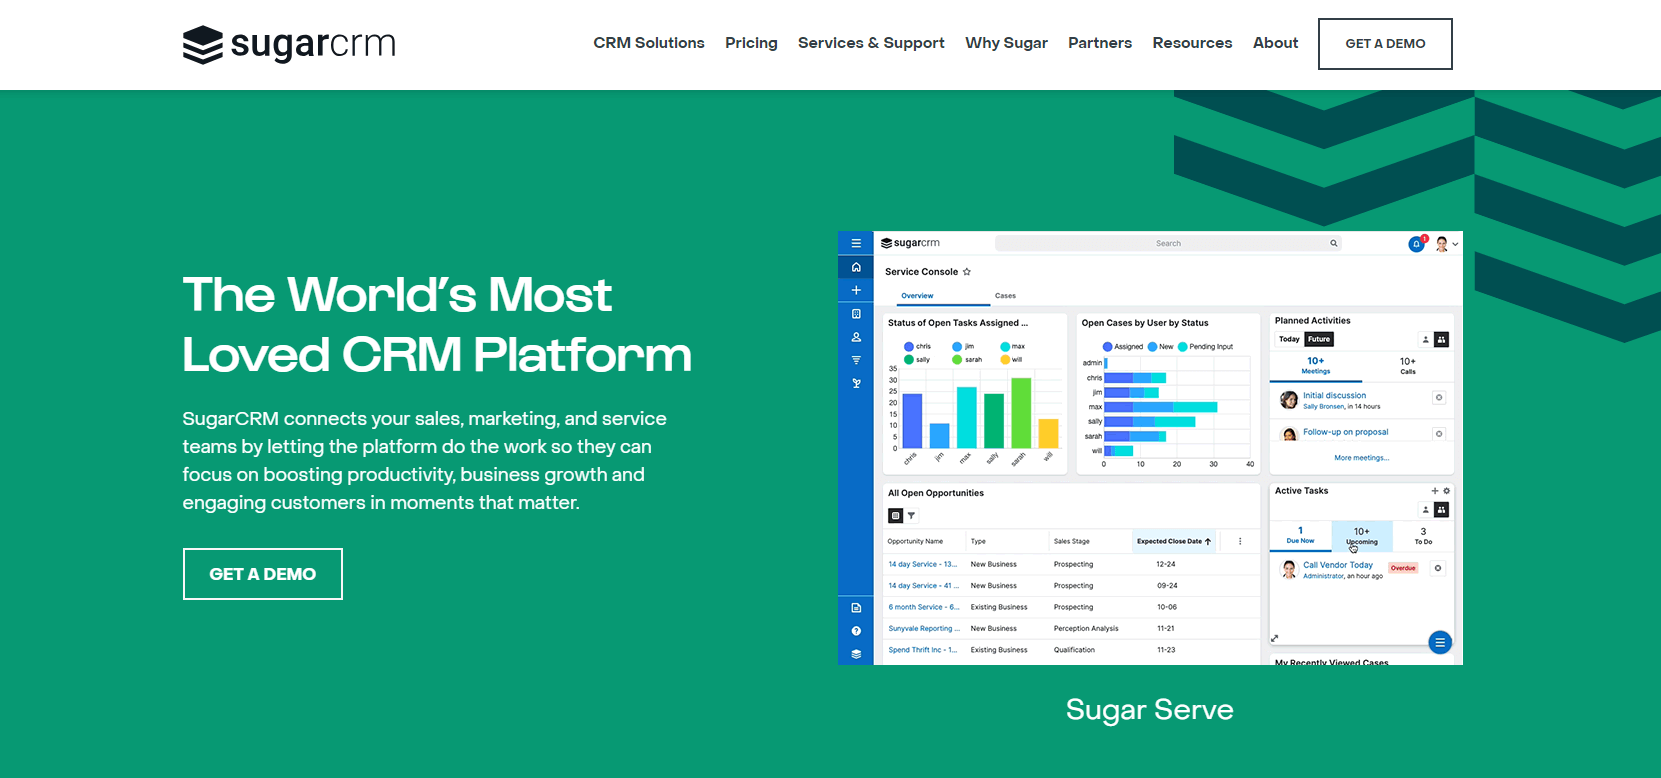Viewport: 1661px width, 778px height.
Task: Click the dashboard Search field
Action: [x=1167, y=244]
